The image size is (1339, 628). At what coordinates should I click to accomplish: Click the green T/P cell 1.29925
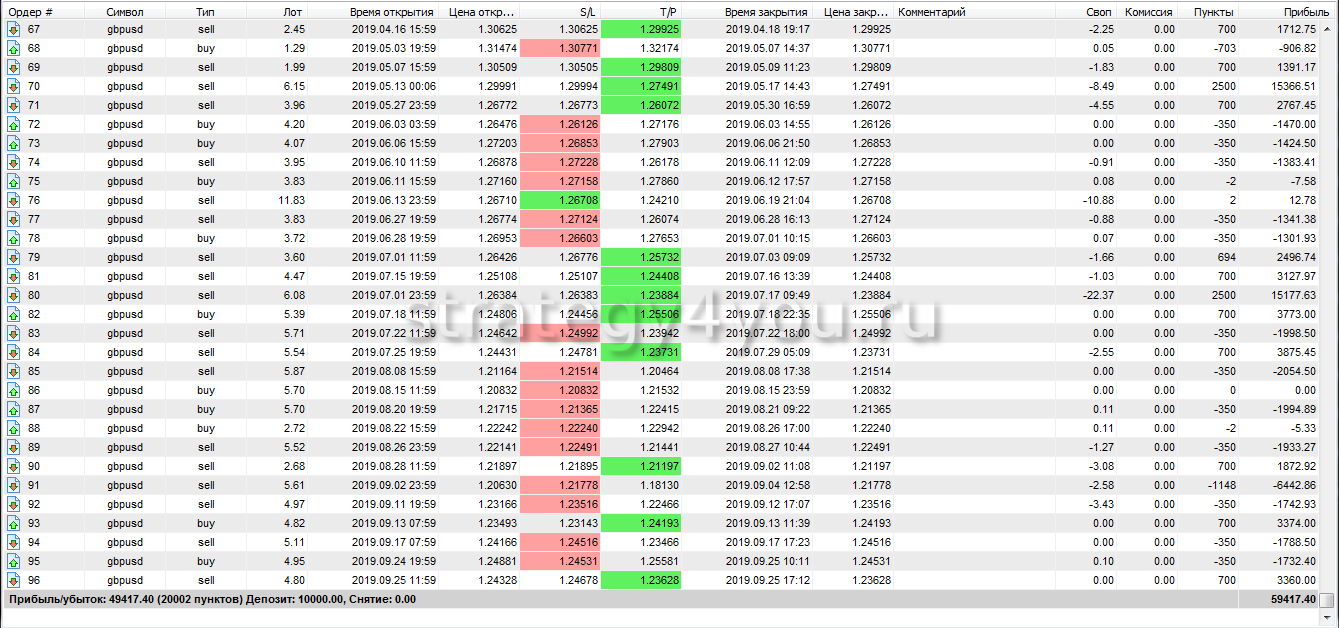[641, 29]
